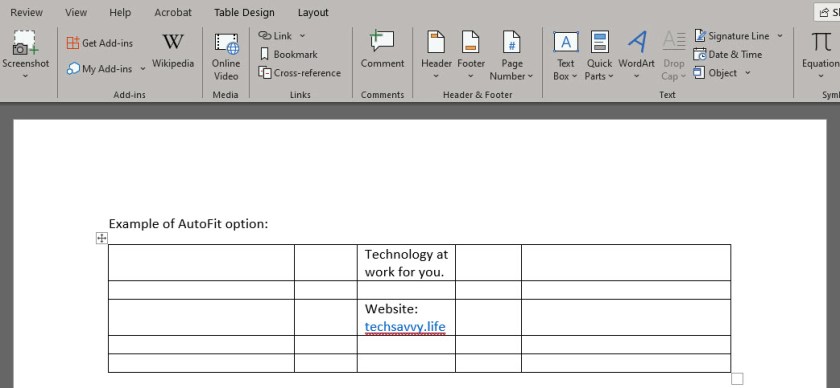
Task: Open the Acrobat tab
Action: (x=172, y=12)
